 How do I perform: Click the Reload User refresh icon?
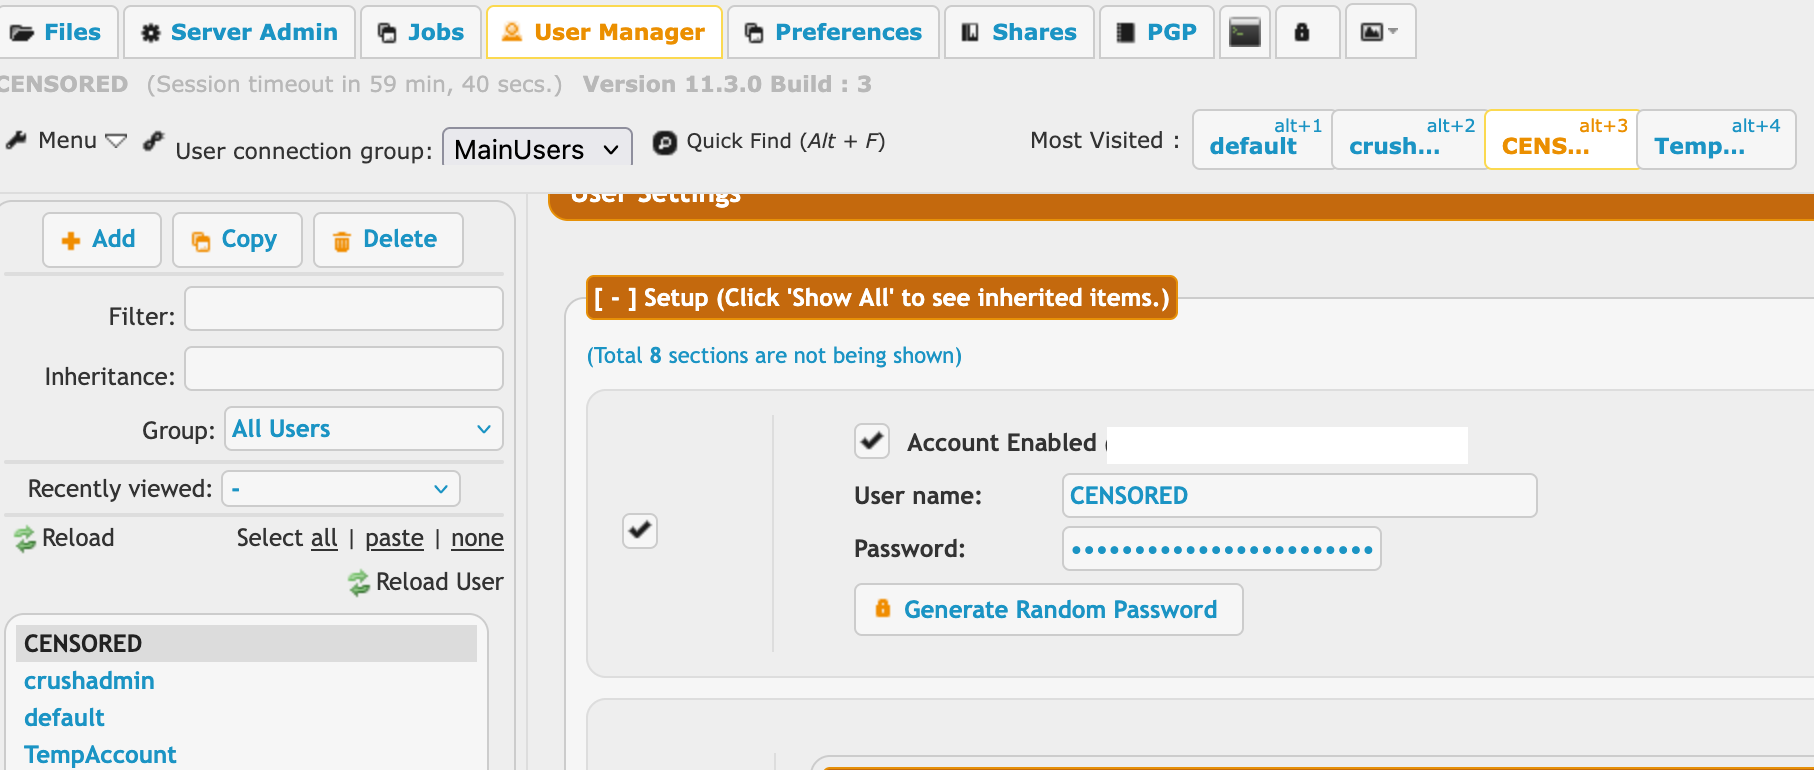tap(359, 583)
